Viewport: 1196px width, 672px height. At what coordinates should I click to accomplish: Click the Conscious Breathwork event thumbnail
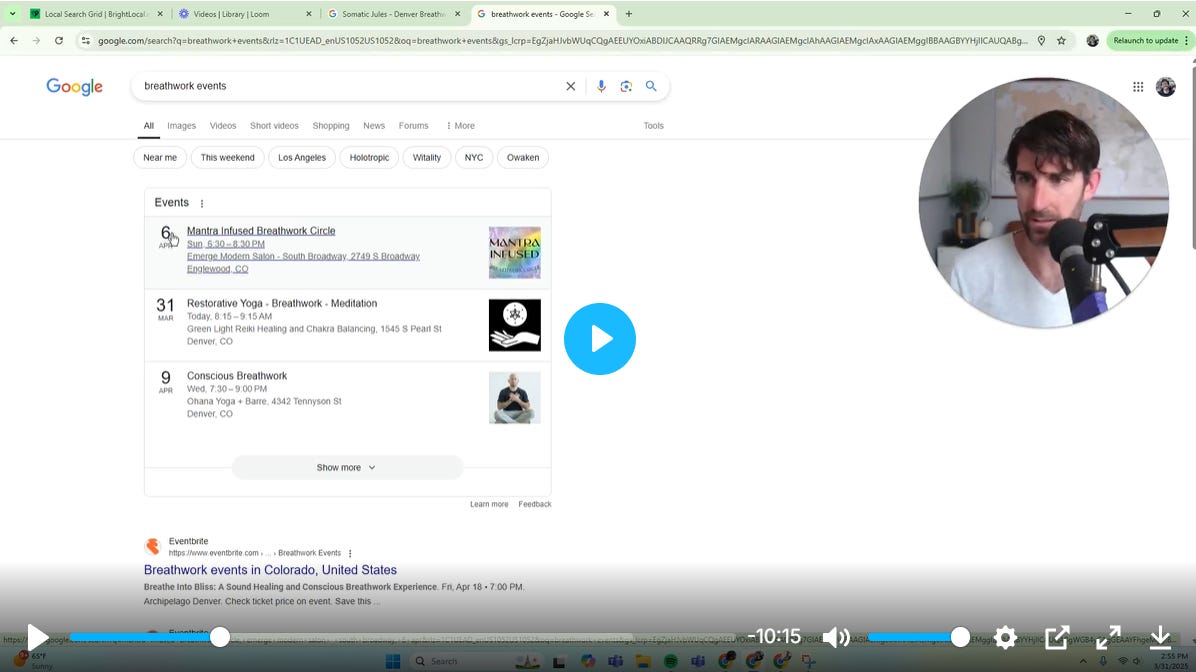(x=515, y=397)
